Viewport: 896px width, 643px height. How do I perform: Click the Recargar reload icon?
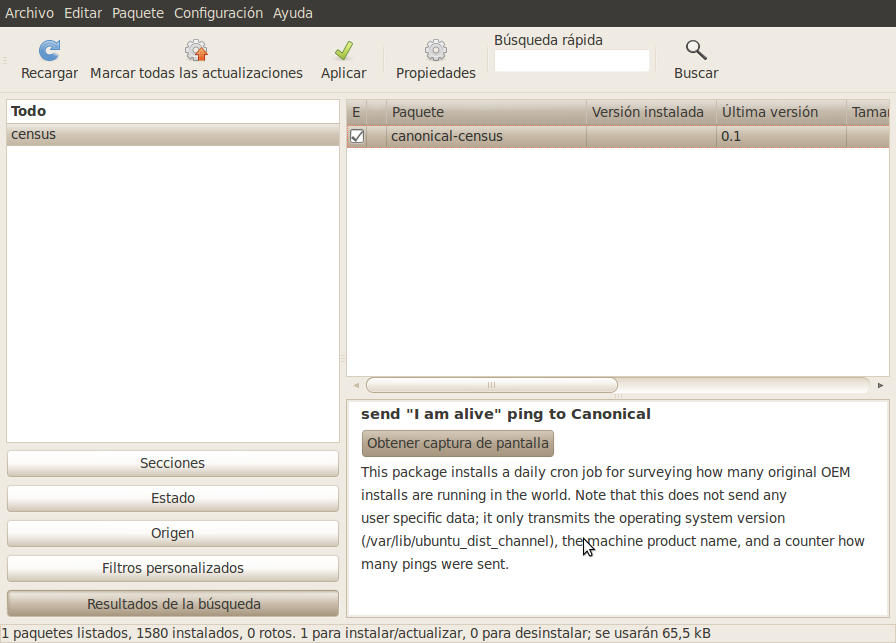pyautogui.click(x=49, y=50)
